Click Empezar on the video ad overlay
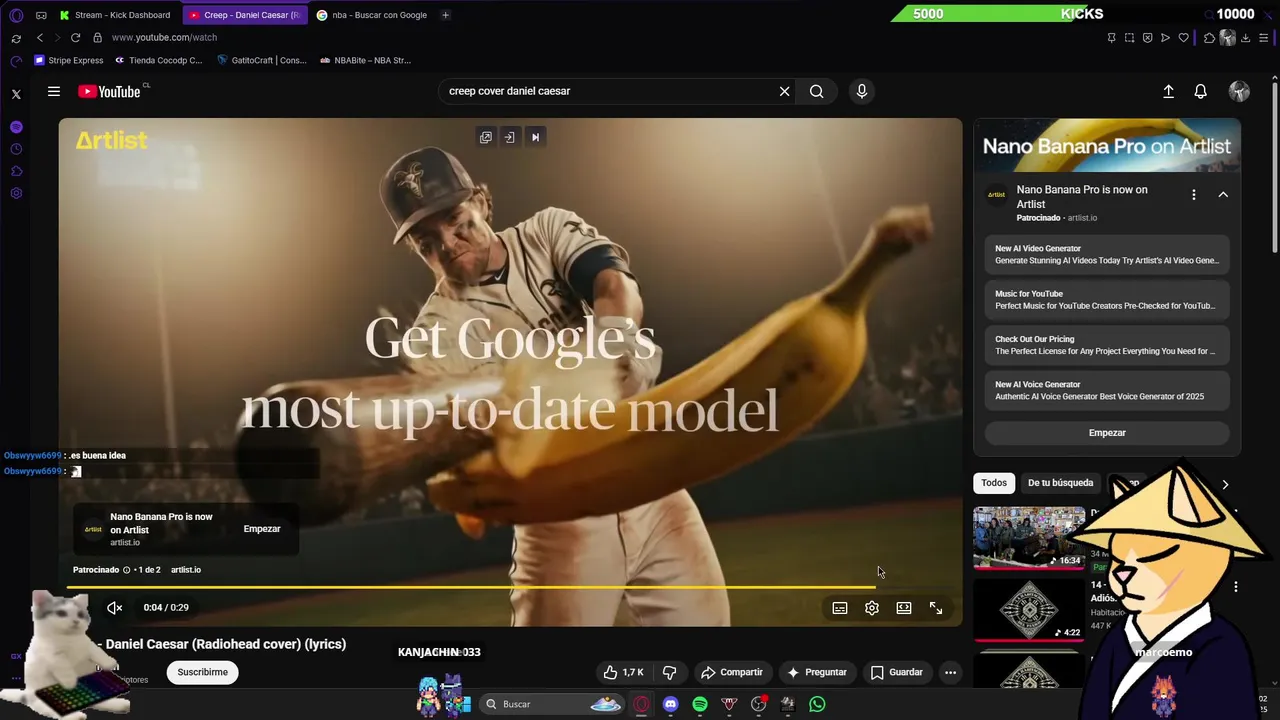1280x720 pixels. (x=262, y=529)
